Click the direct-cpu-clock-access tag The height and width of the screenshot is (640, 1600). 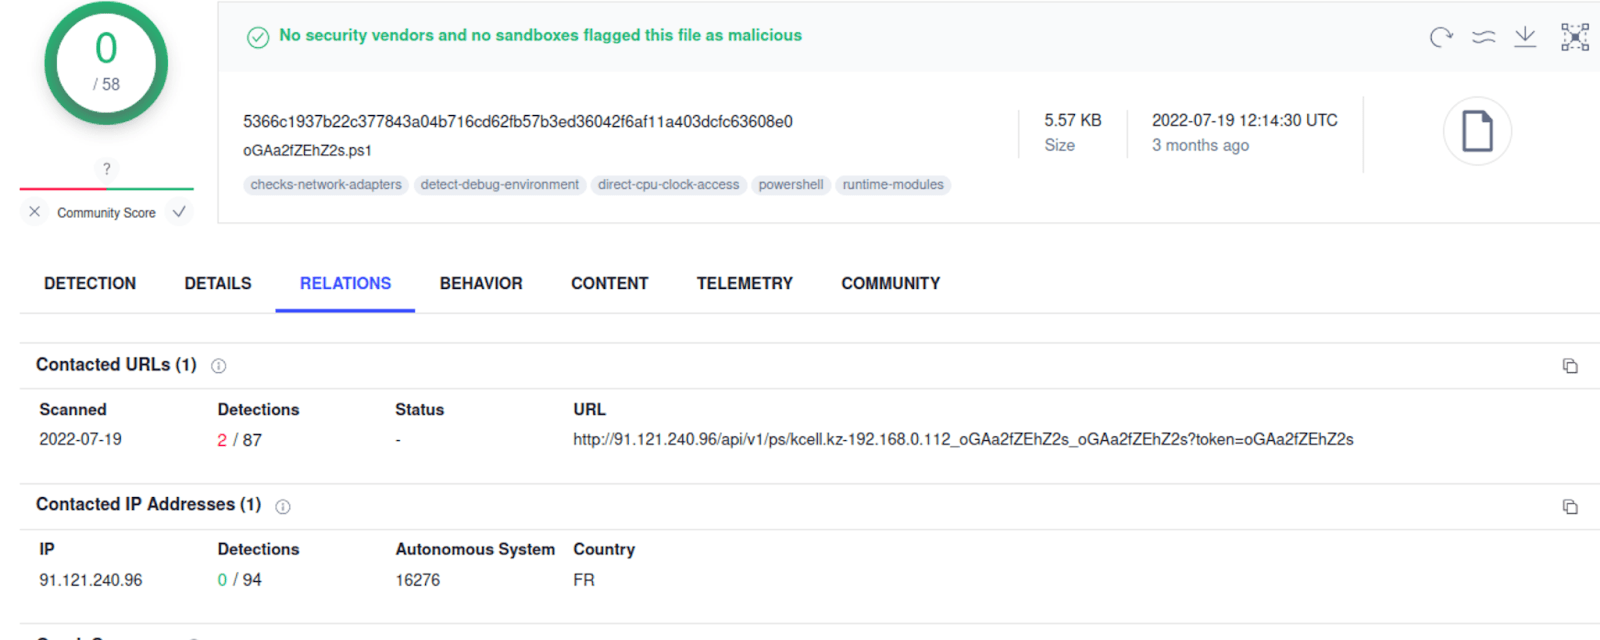point(669,185)
